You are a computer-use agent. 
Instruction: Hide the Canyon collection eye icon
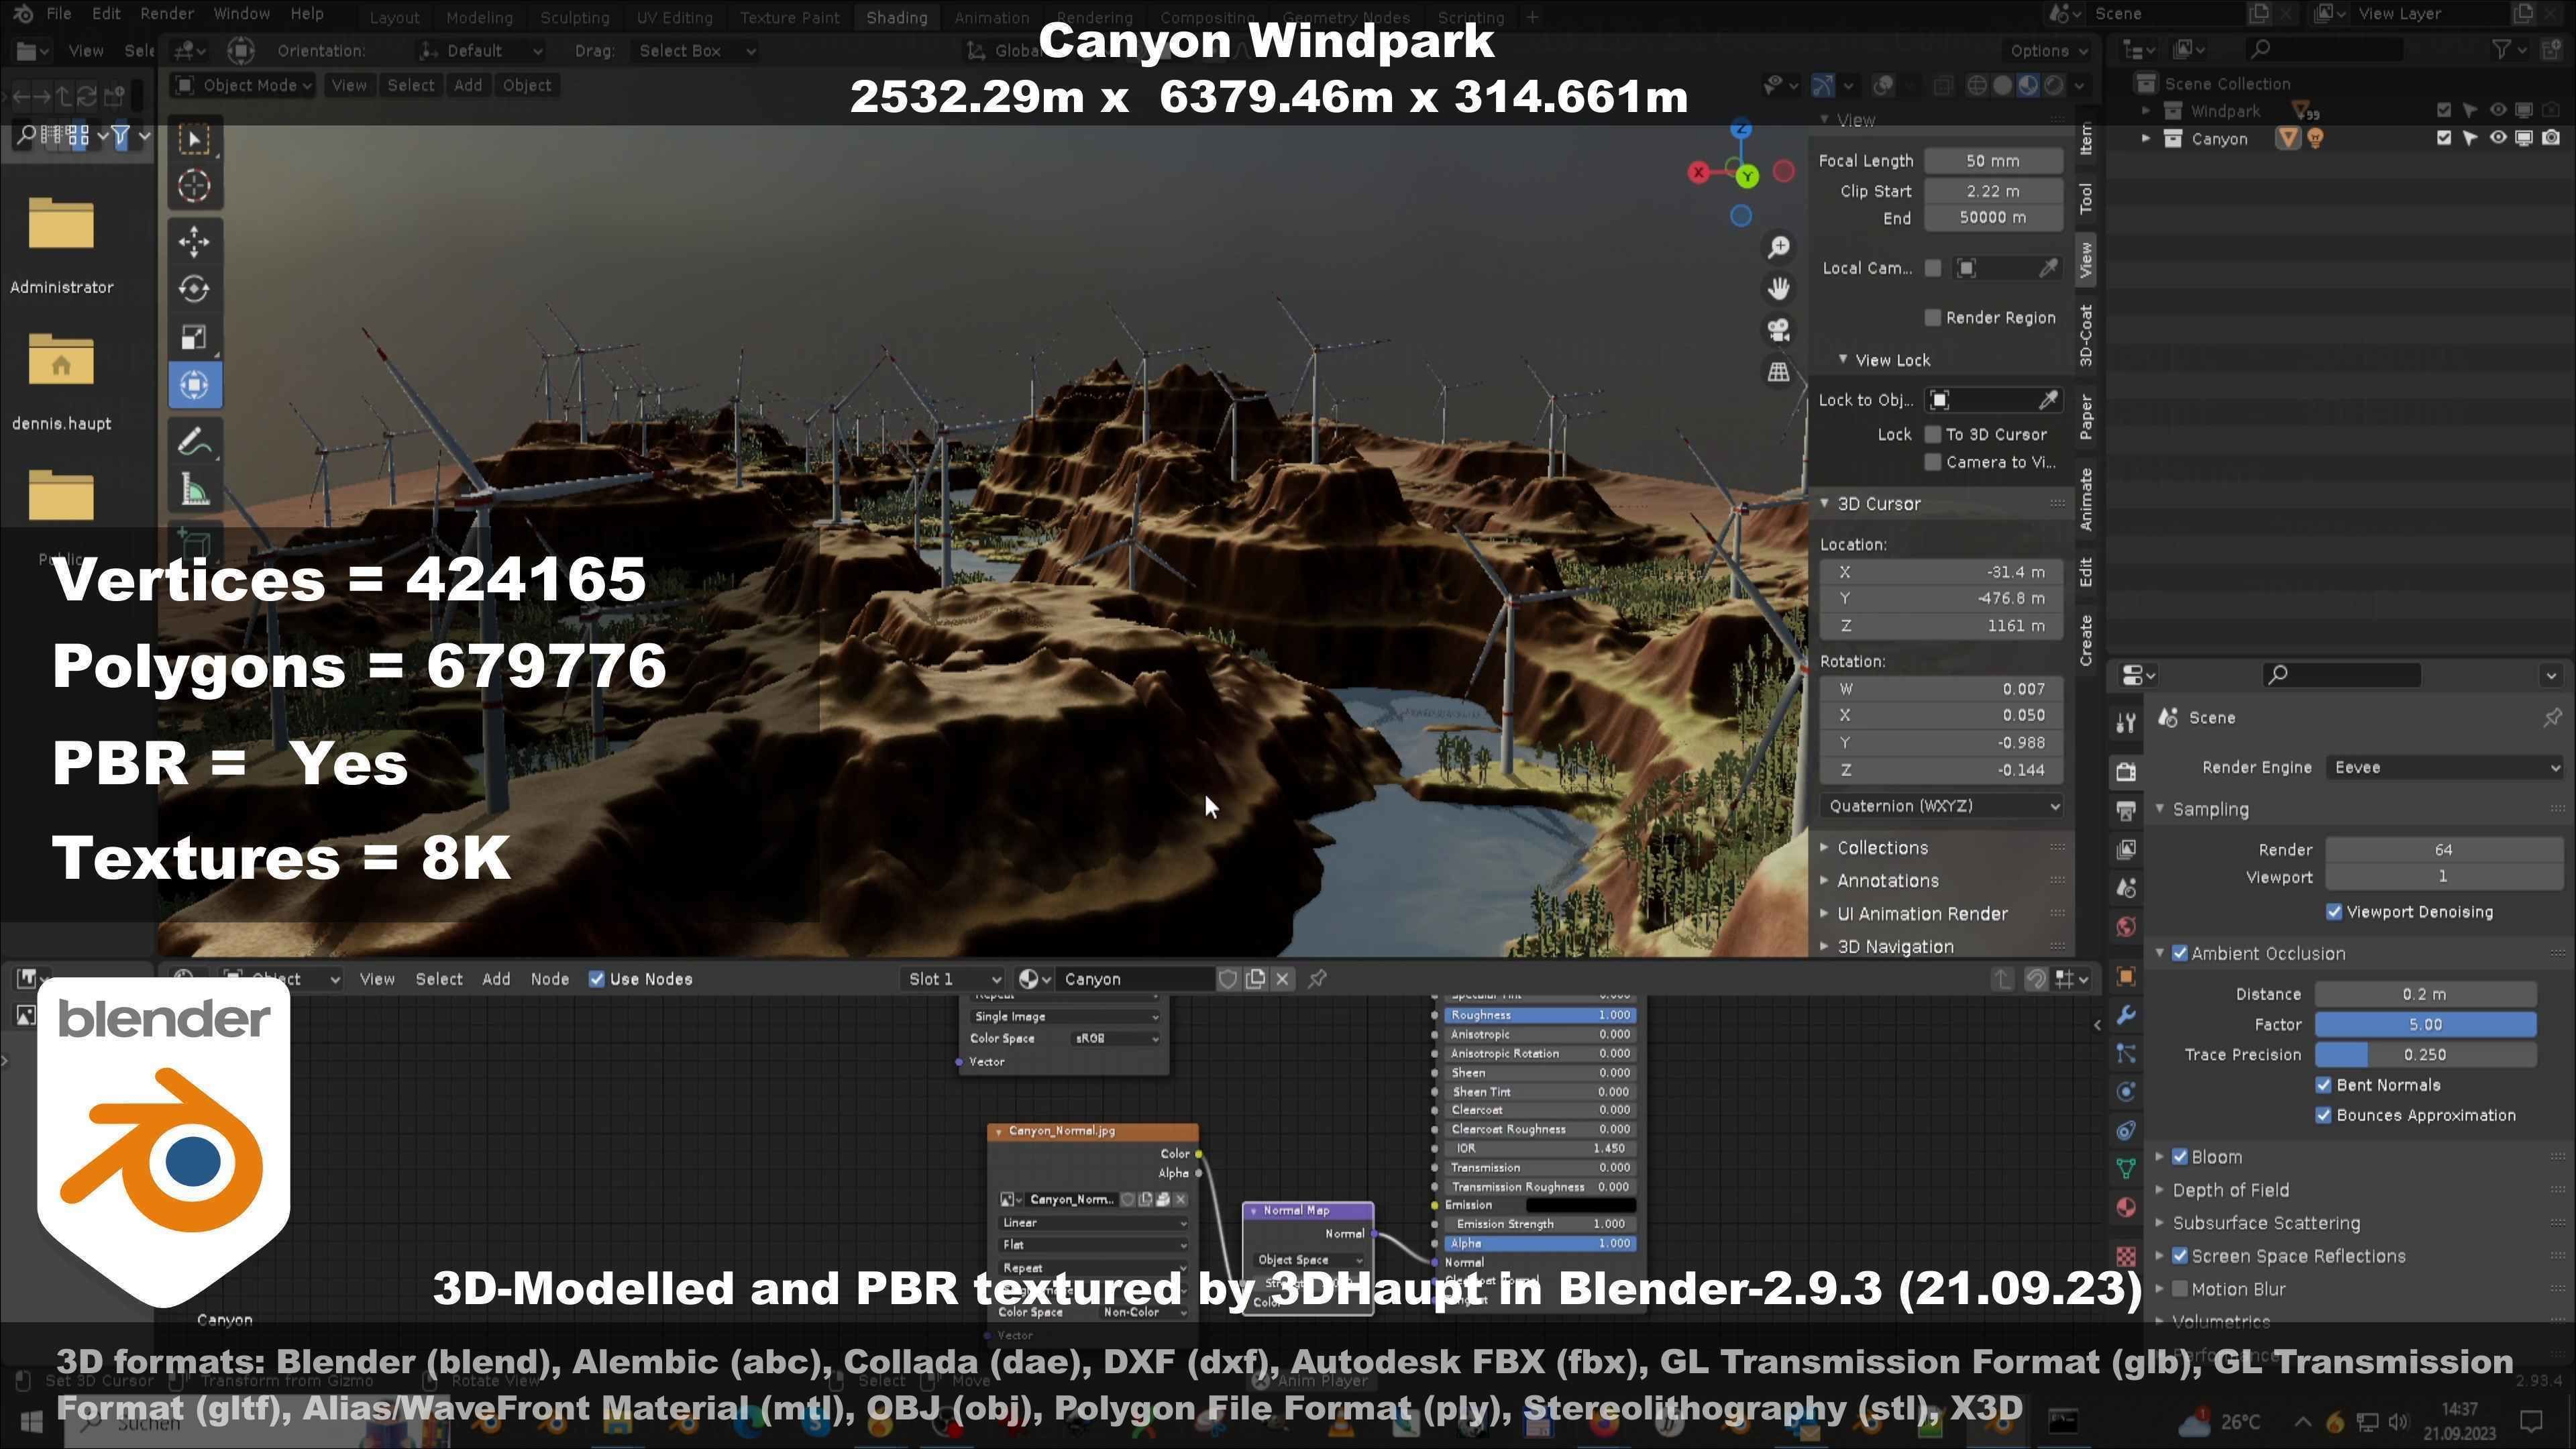coord(2497,139)
